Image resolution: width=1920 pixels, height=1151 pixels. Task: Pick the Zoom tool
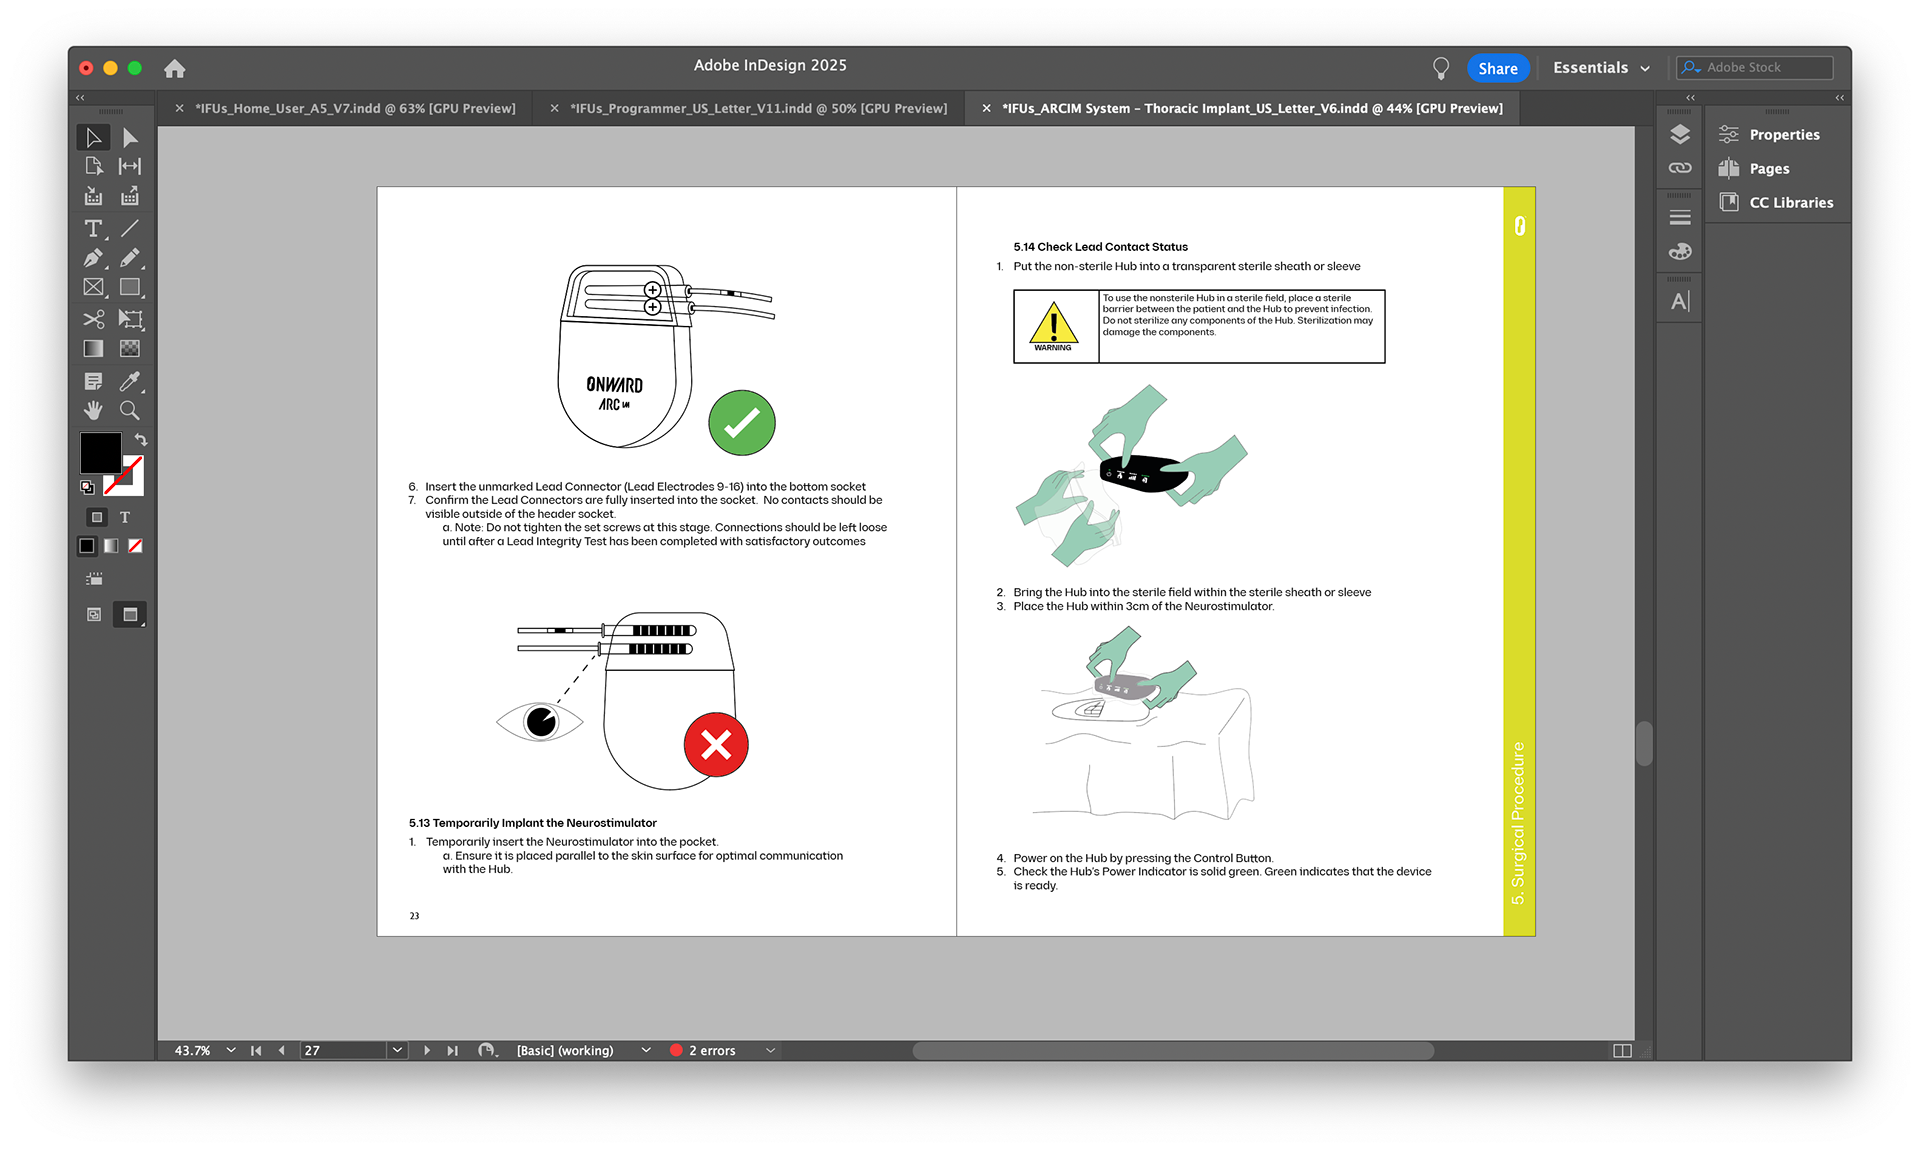point(129,410)
